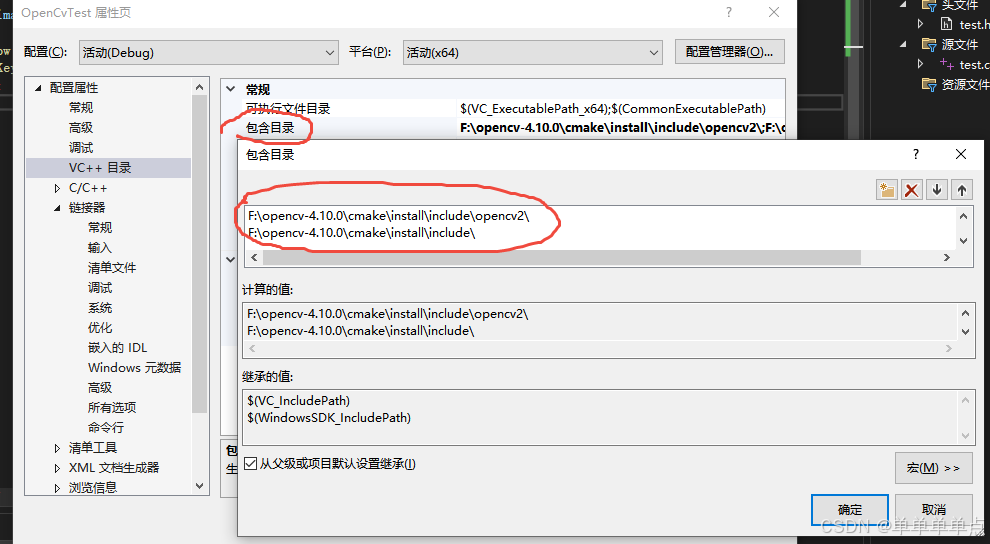Expand the C/C++ tree node
This screenshot has height=544, width=990.
tap(57, 188)
